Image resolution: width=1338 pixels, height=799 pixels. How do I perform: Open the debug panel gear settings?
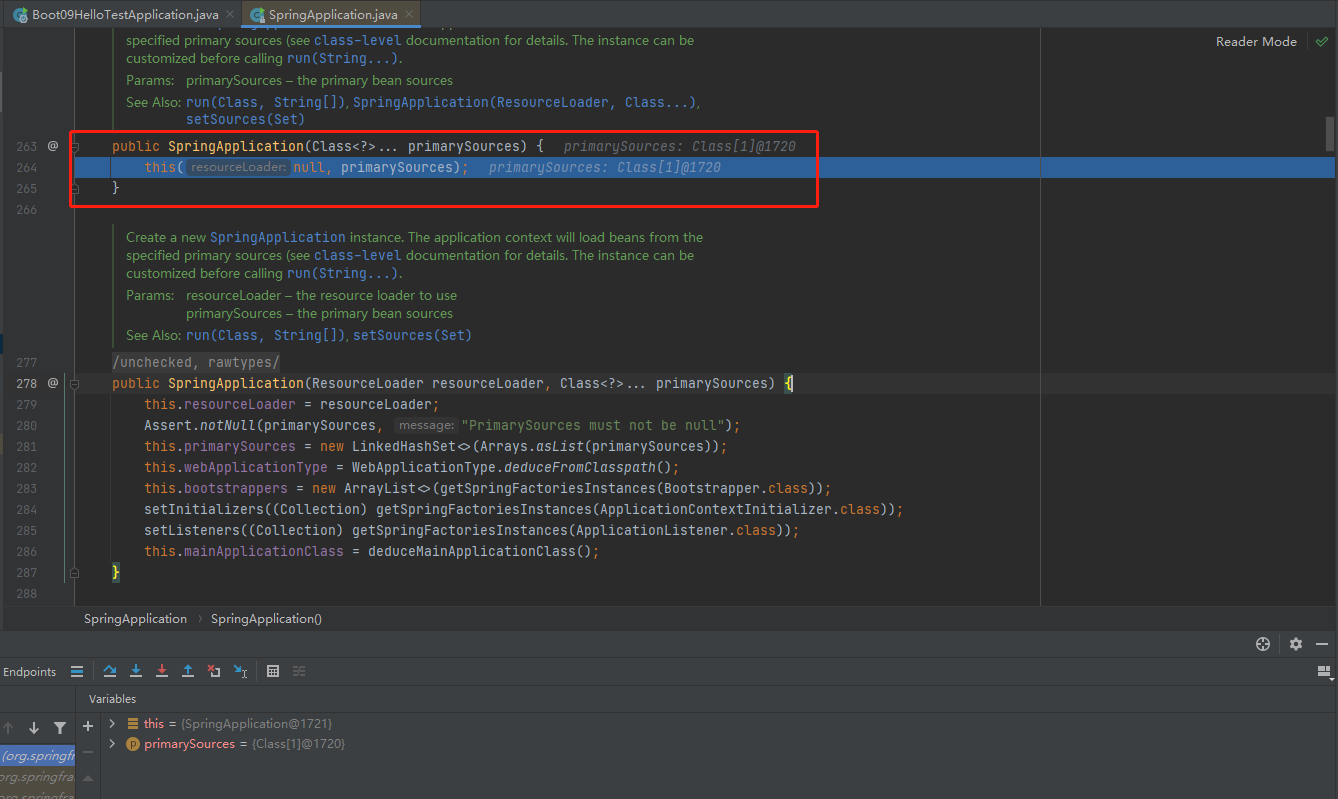coord(1296,644)
